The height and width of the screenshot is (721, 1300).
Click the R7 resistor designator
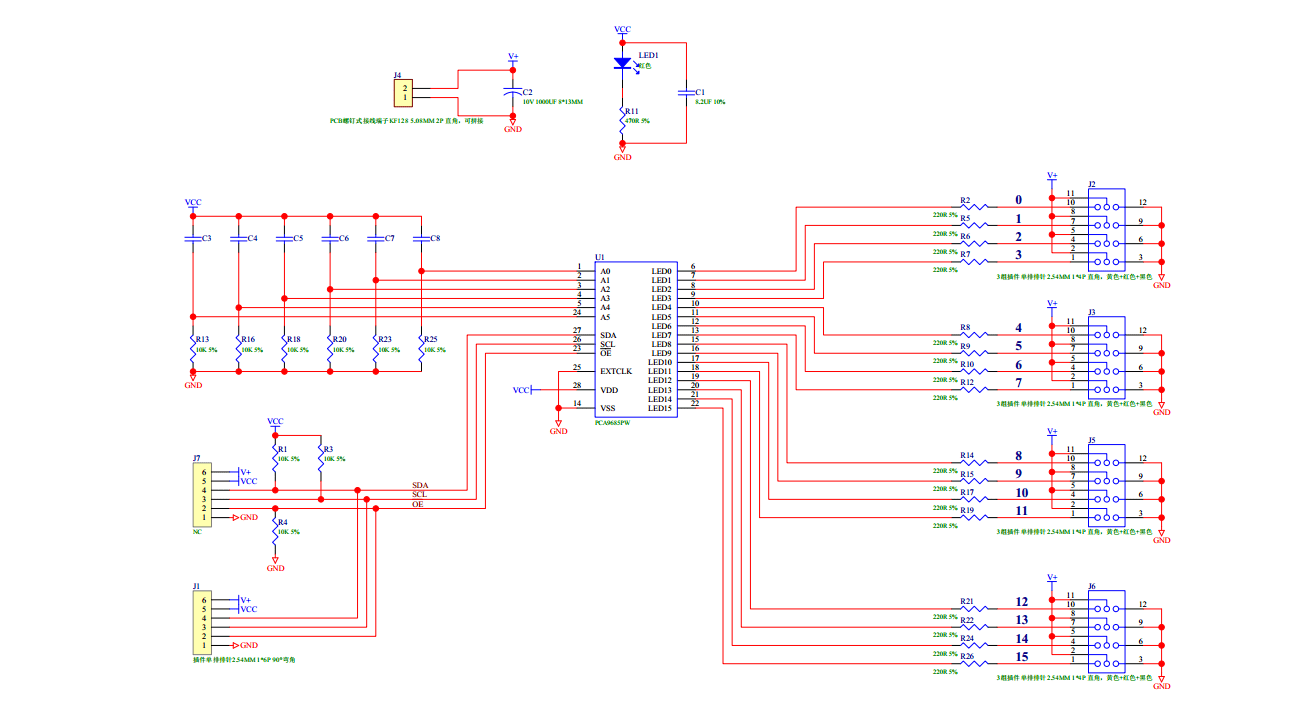(x=965, y=255)
